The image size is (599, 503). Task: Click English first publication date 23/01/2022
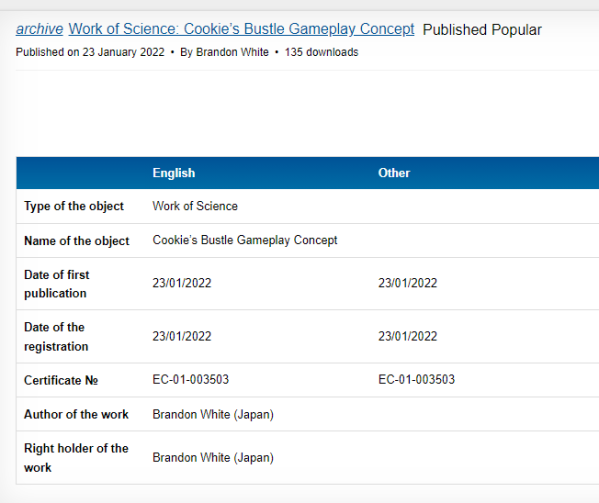point(182,283)
